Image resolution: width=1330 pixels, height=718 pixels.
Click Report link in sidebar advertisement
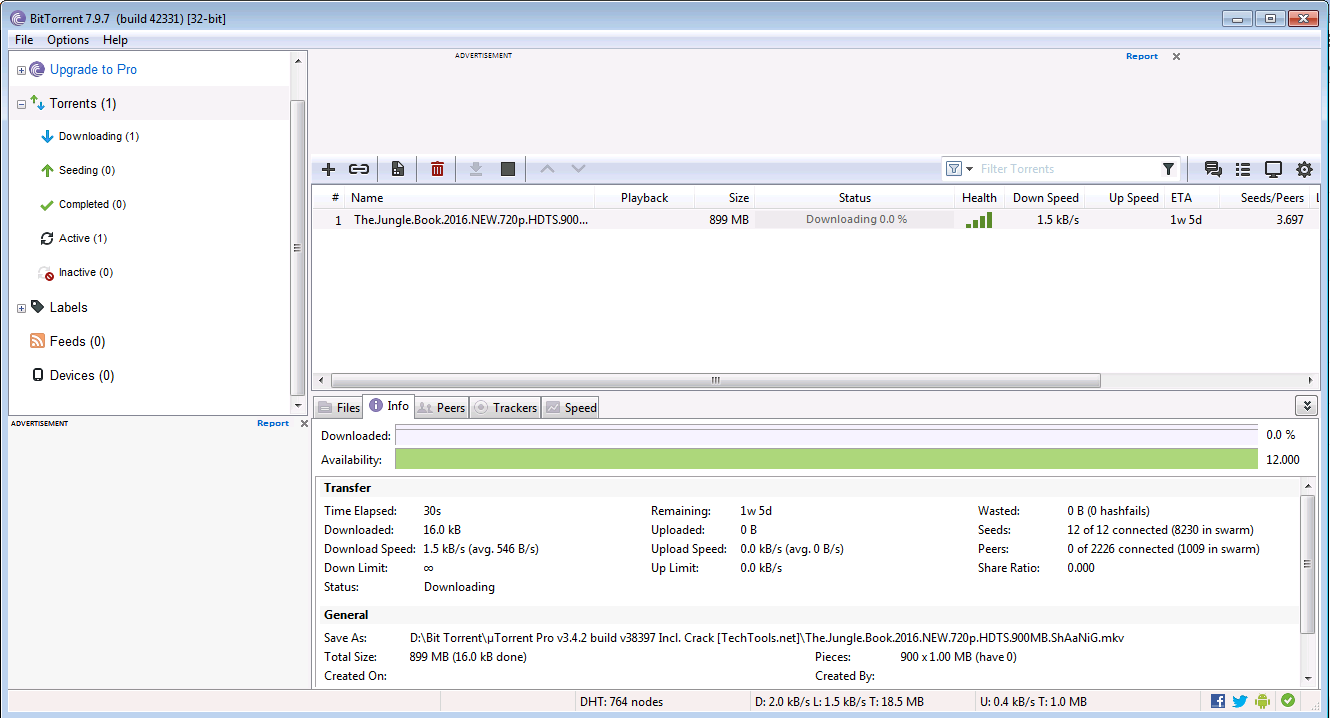click(272, 423)
